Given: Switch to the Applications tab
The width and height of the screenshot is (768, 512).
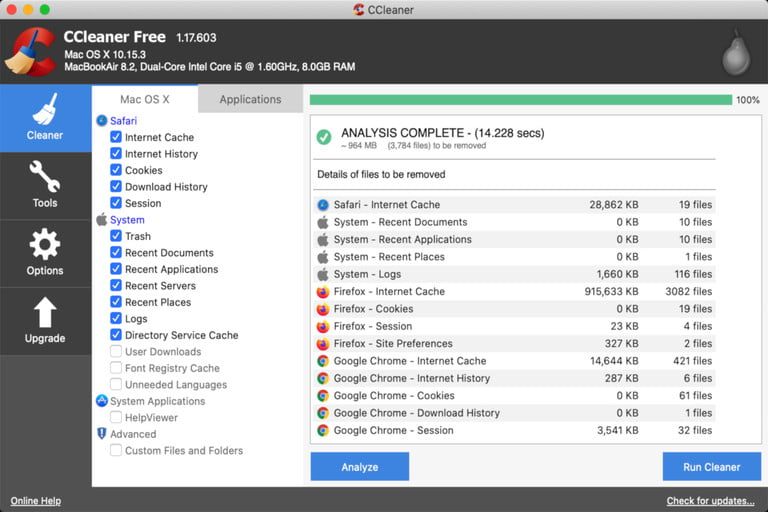Looking at the screenshot, I should (250, 99).
